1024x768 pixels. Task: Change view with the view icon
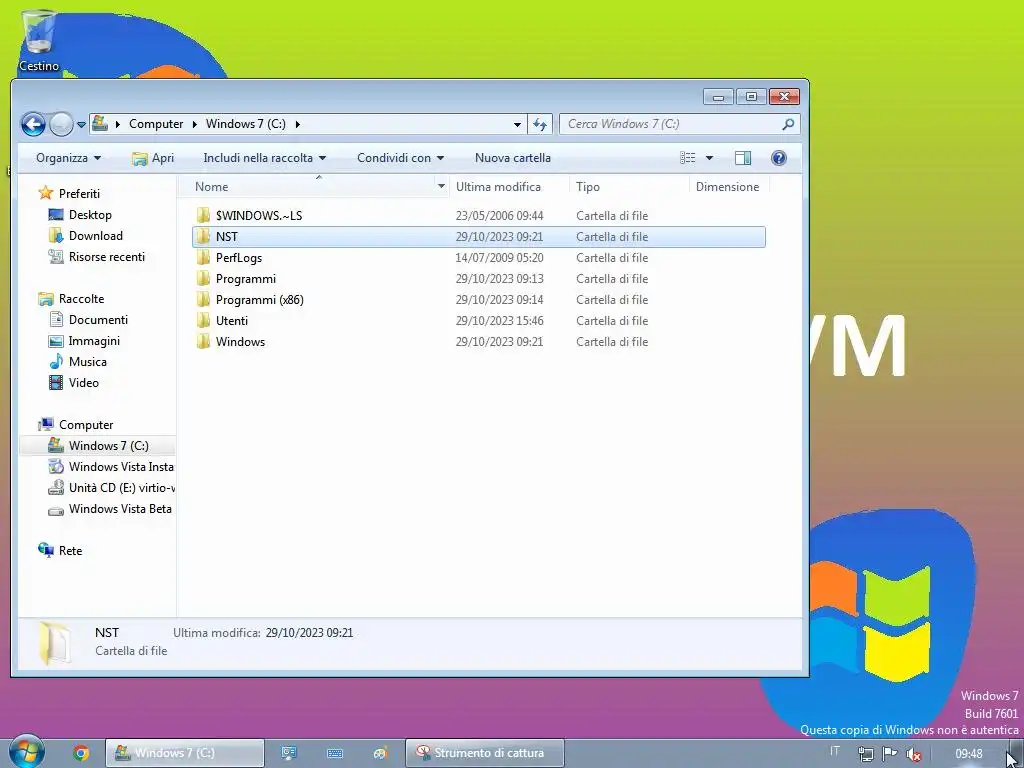688,158
